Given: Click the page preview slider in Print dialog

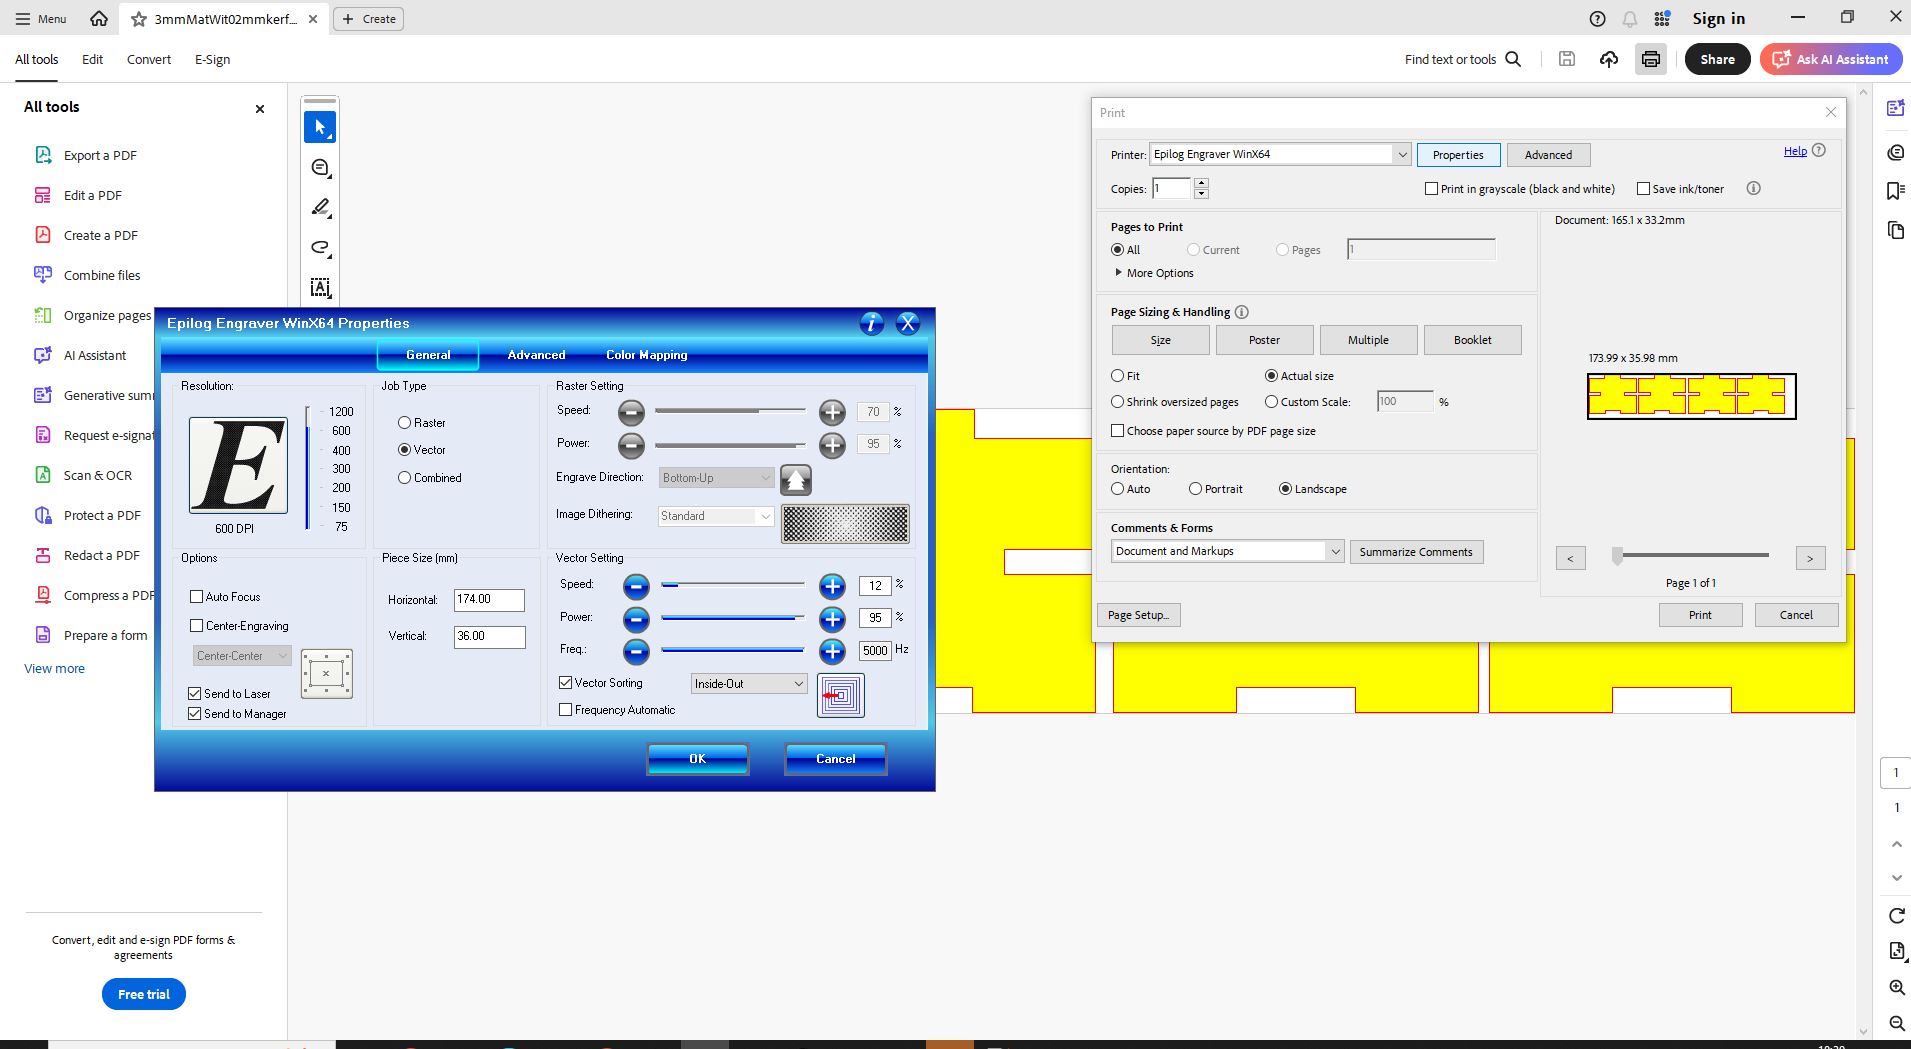Looking at the screenshot, I should coord(1691,555).
